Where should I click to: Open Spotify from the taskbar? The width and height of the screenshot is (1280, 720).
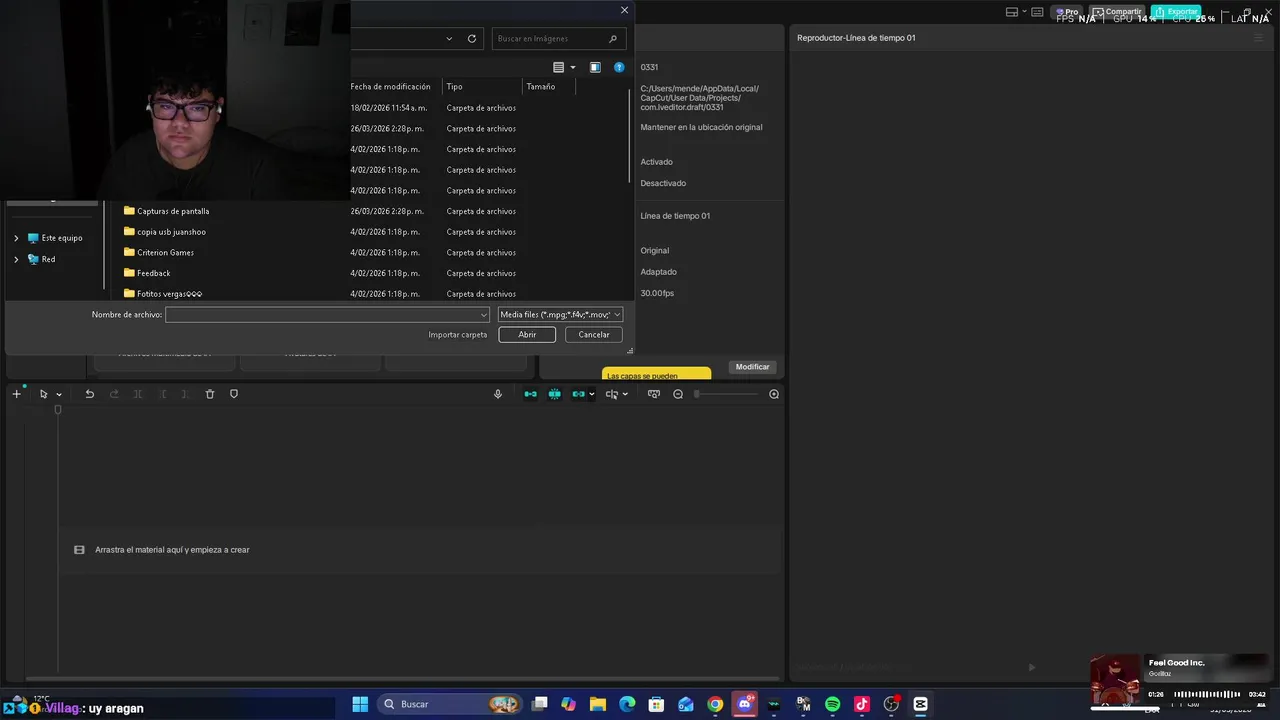coord(832,704)
